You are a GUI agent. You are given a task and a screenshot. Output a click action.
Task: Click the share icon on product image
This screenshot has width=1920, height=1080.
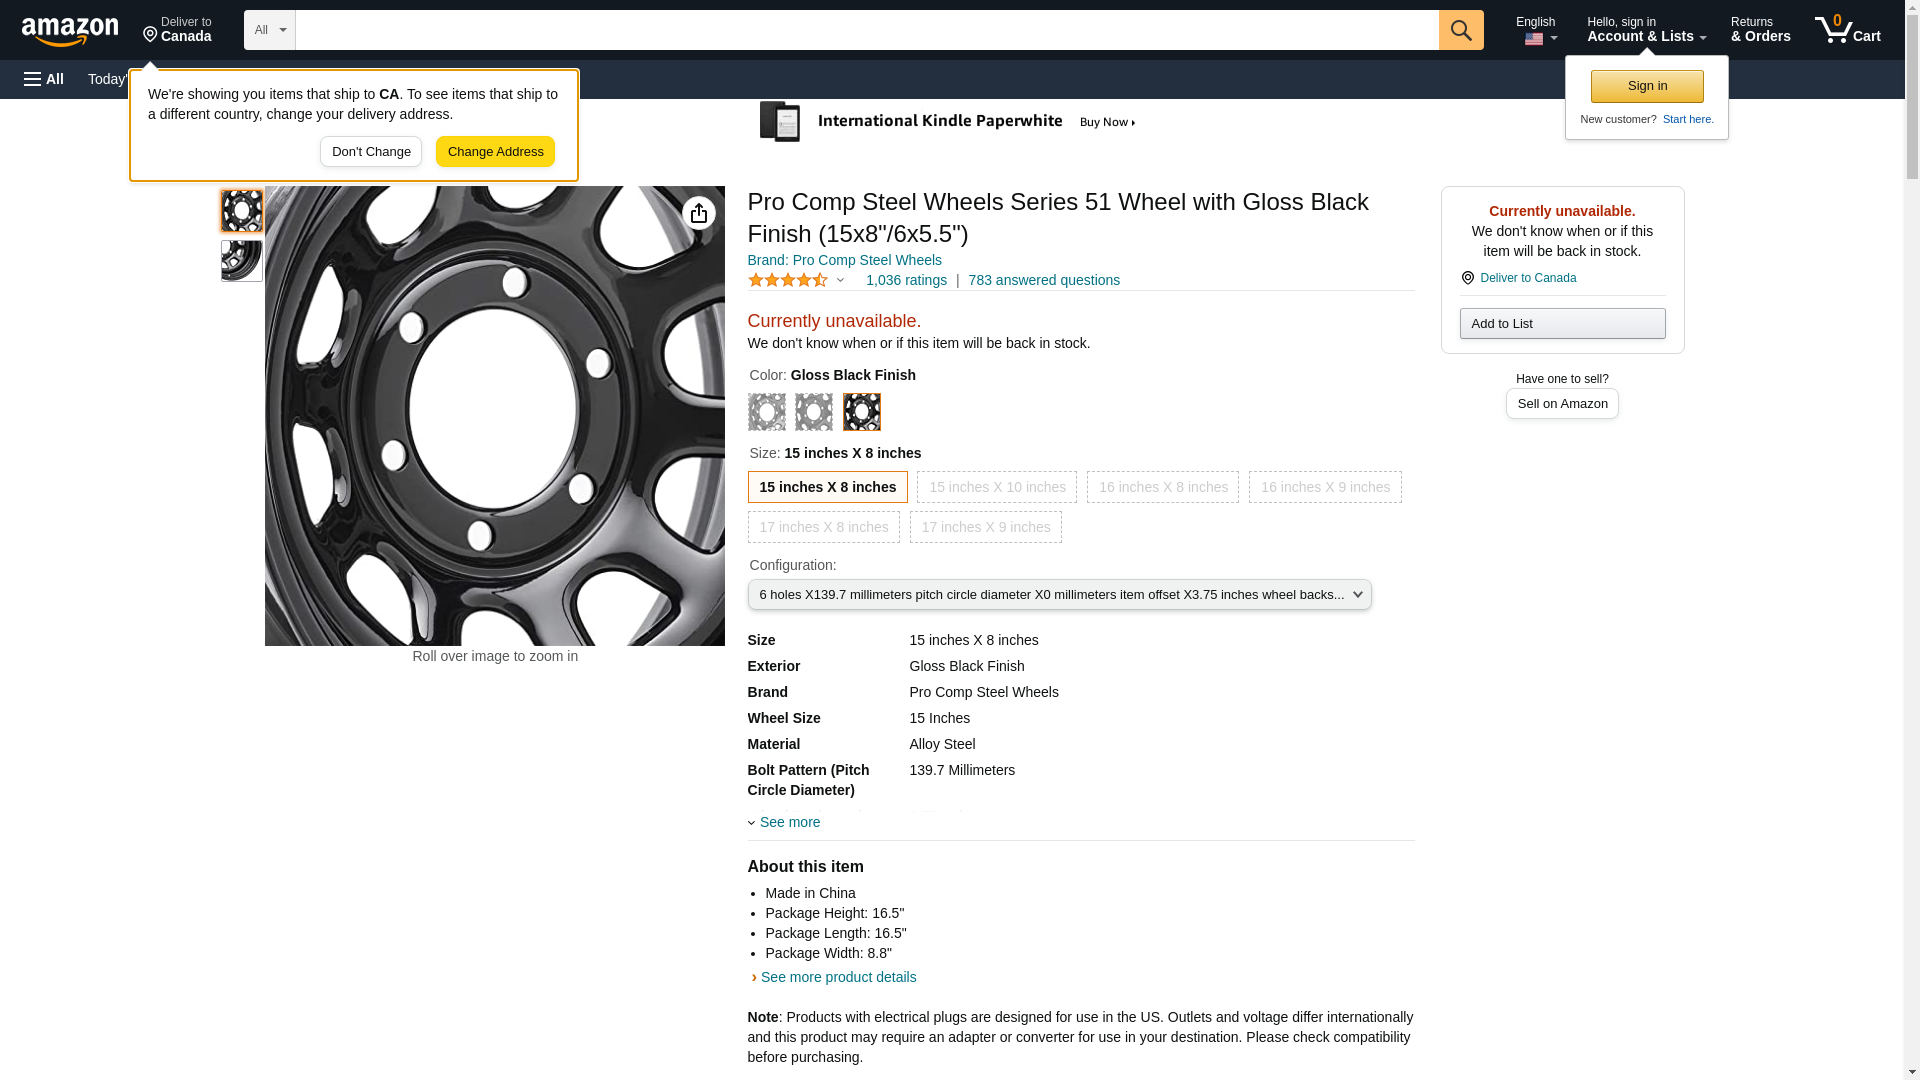(698, 213)
